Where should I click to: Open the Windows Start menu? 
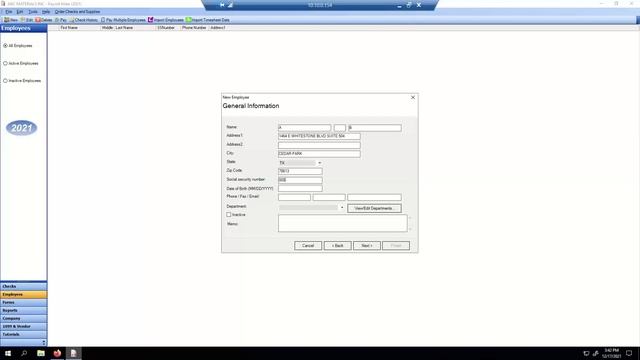coord(8,353)
